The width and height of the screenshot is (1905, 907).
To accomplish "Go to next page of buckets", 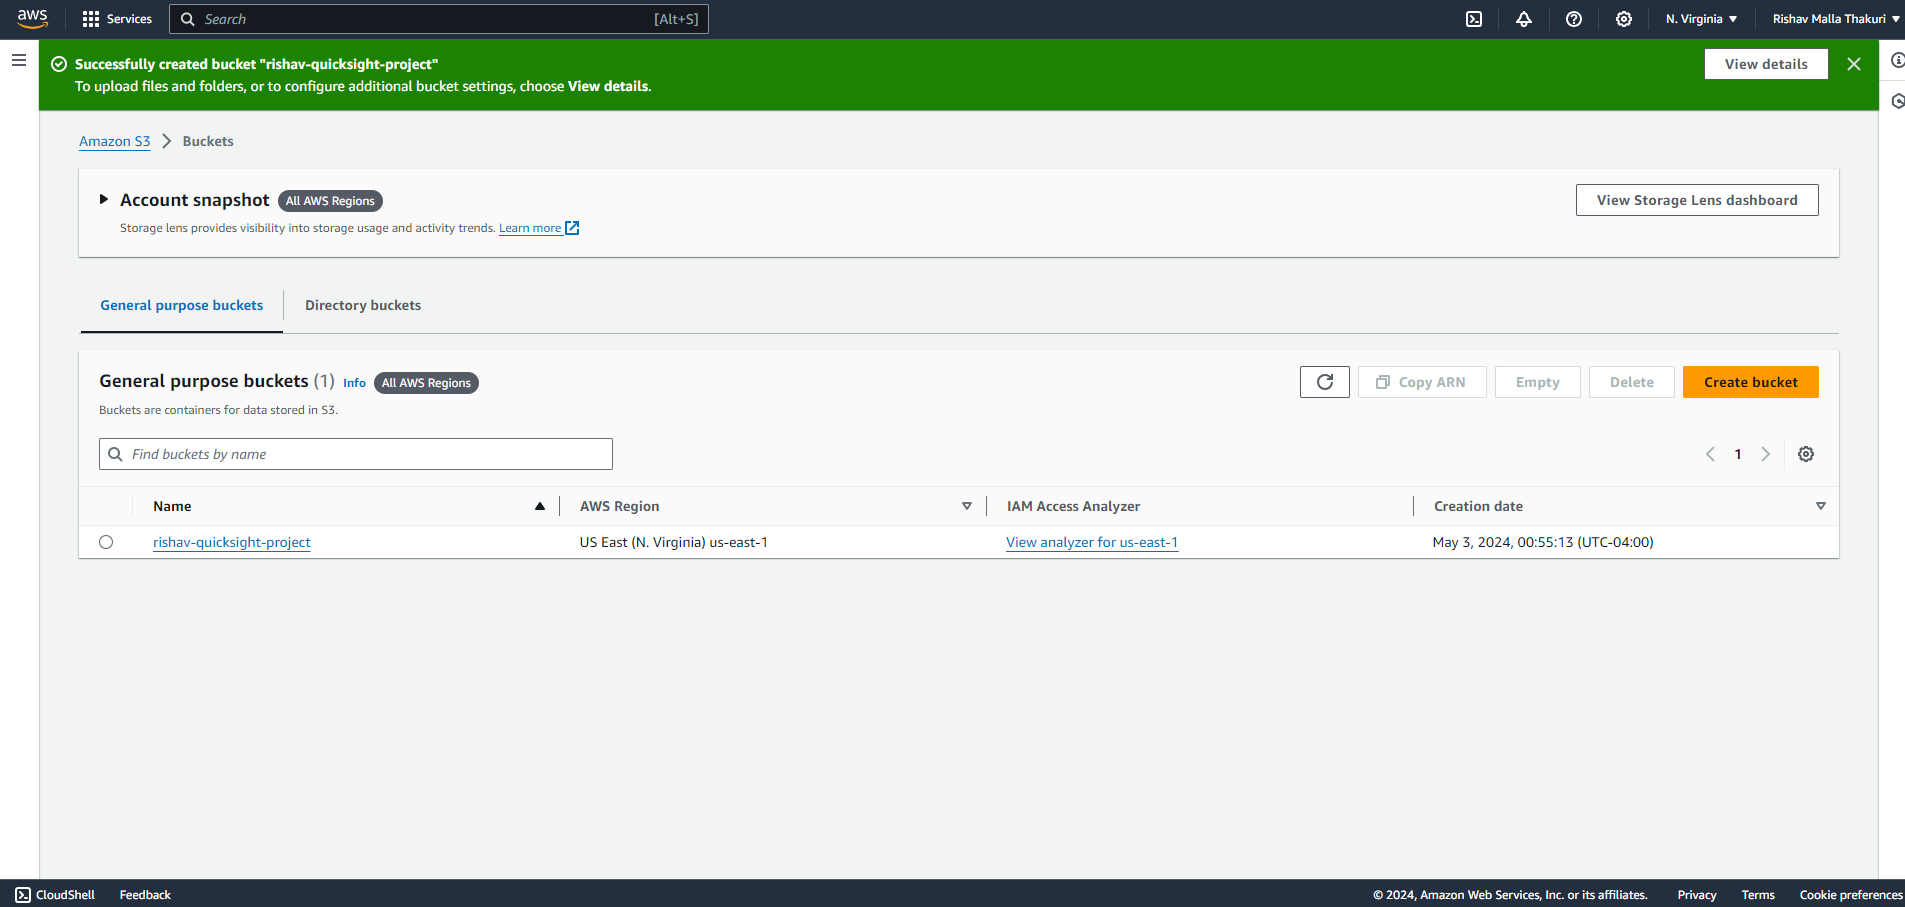I will point(1766,454).
